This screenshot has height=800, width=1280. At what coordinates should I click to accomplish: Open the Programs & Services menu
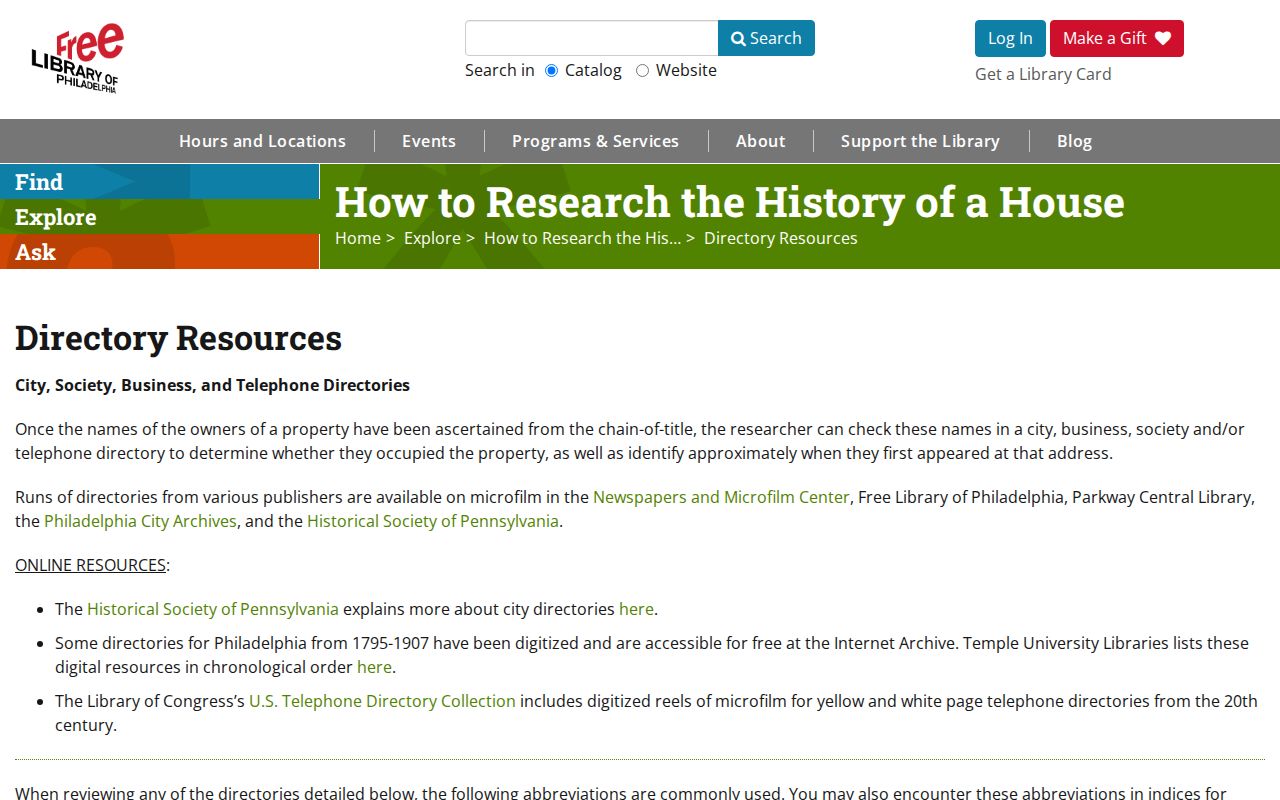coord(595,141)
